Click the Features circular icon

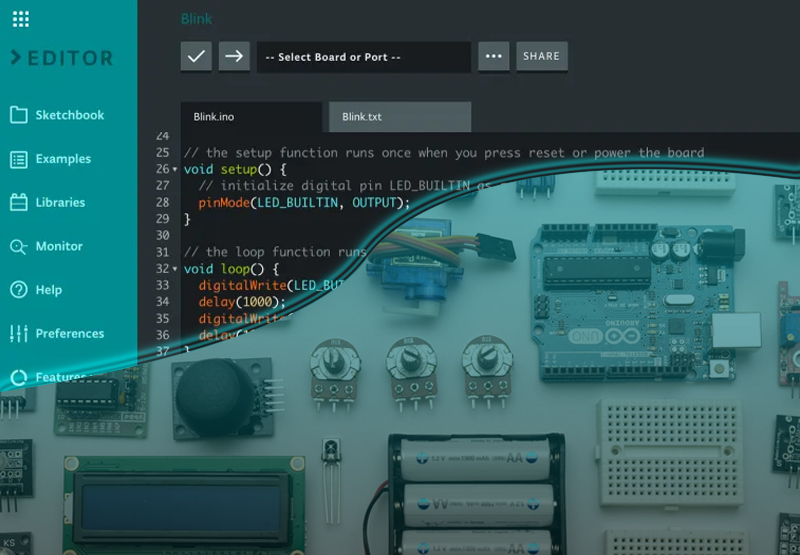click(x=19, y=377)
